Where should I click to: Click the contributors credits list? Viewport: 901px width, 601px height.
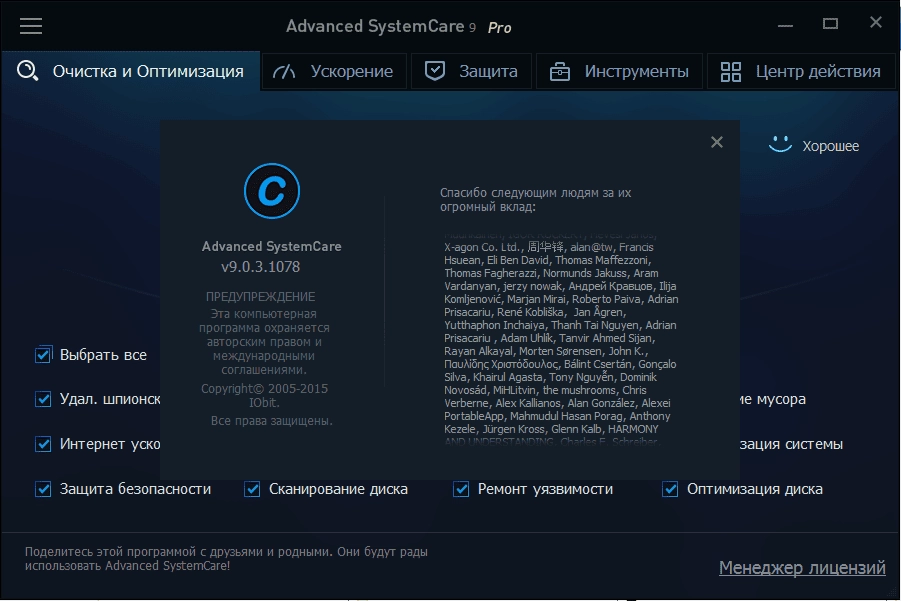pyautogui.click(x=561, y=338)
